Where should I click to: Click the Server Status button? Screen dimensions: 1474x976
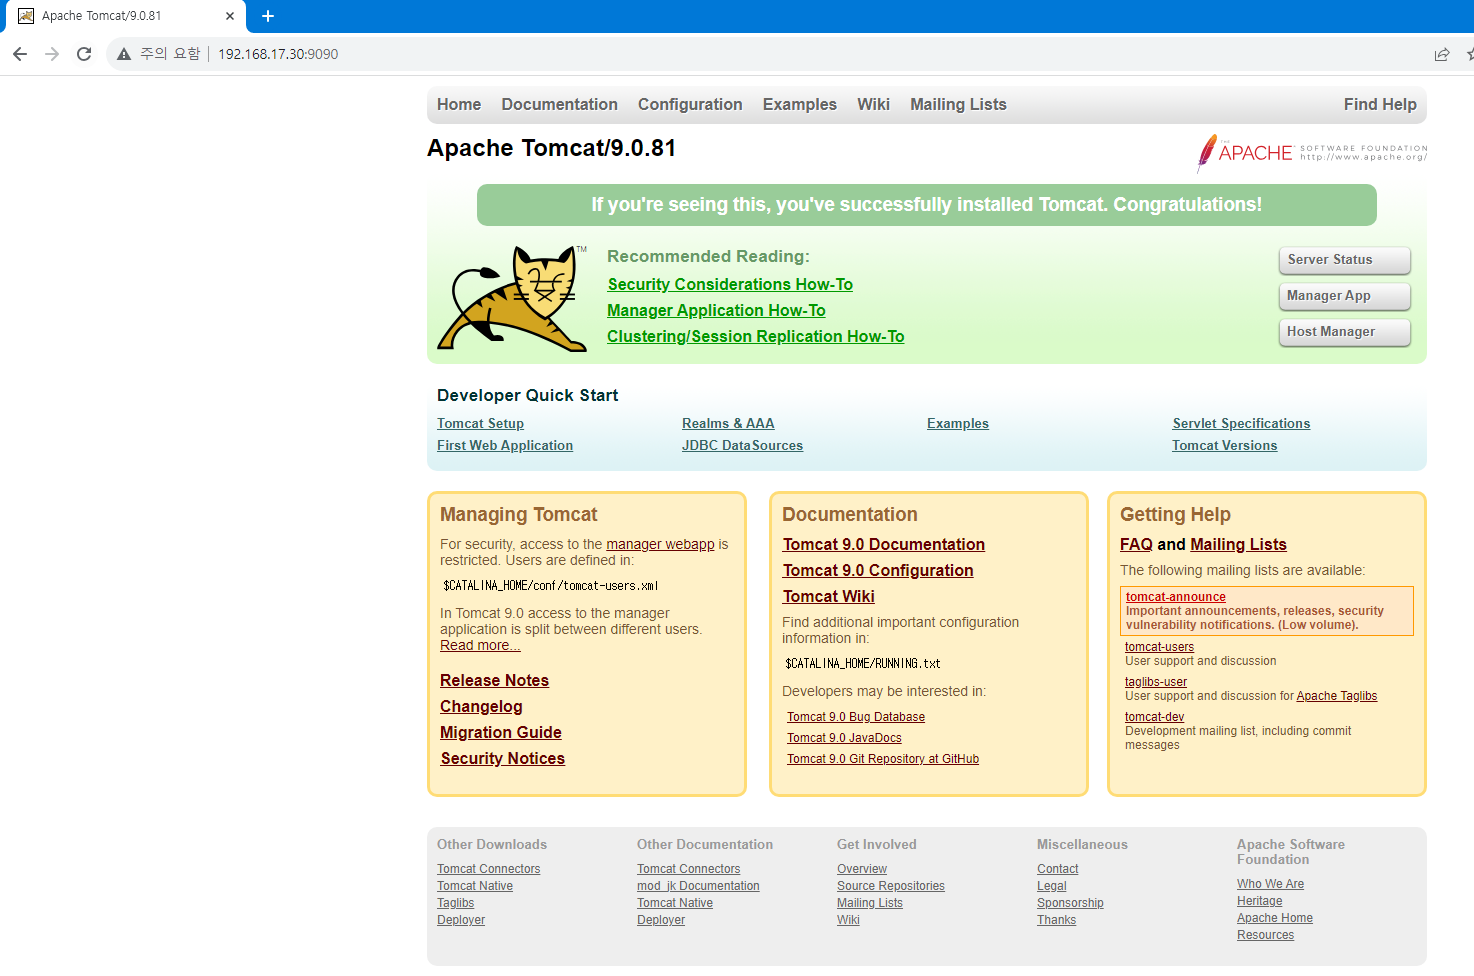1344,260
